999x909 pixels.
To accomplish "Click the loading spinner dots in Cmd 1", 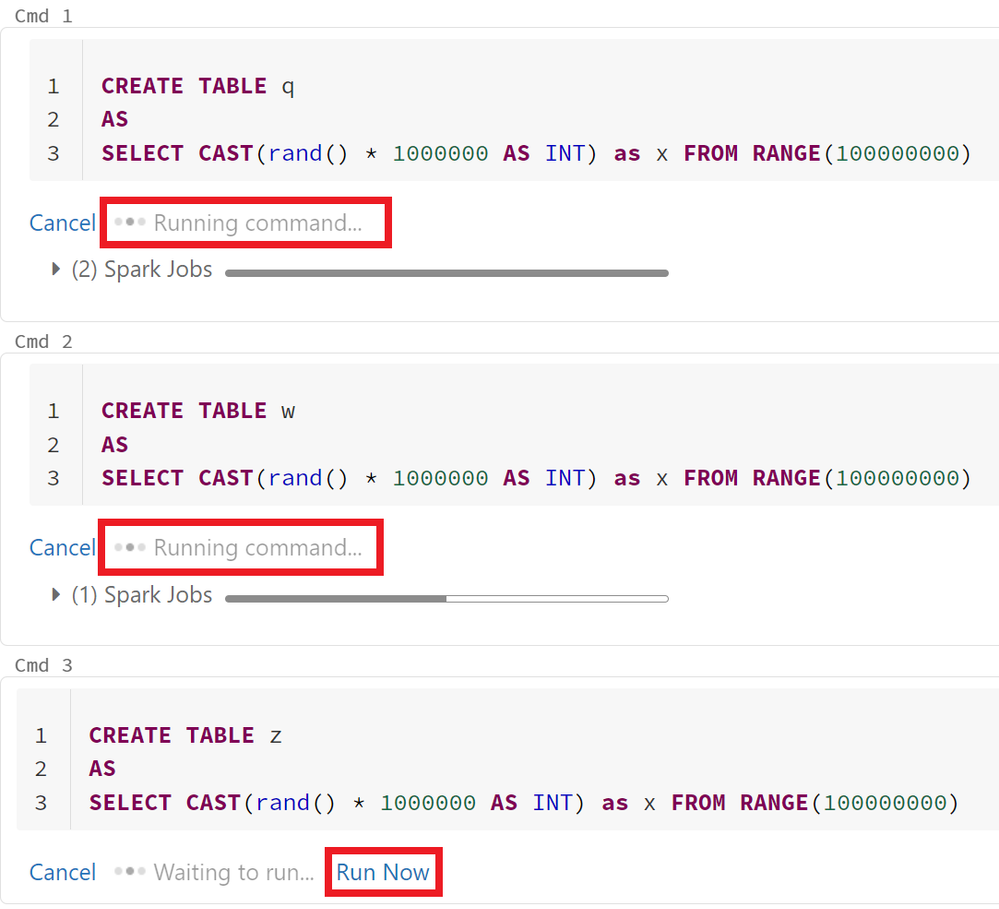I will [x=129, y=222].
